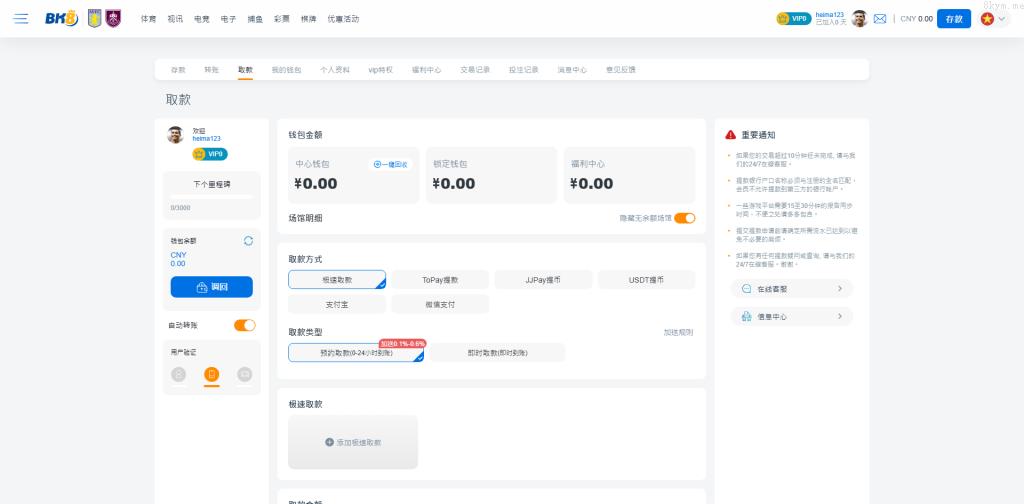1024x504 pixels.
Task: Open the mail envelope icon in header
Action: click(880, 19)
